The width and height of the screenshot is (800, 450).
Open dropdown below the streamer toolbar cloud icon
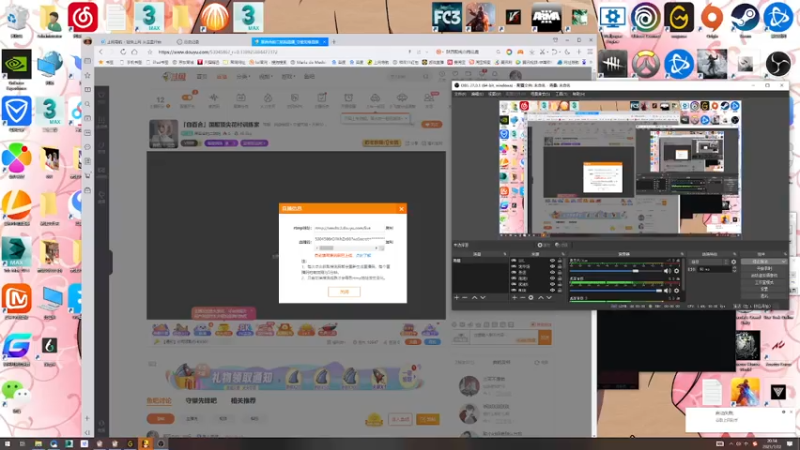click(375, 118)
